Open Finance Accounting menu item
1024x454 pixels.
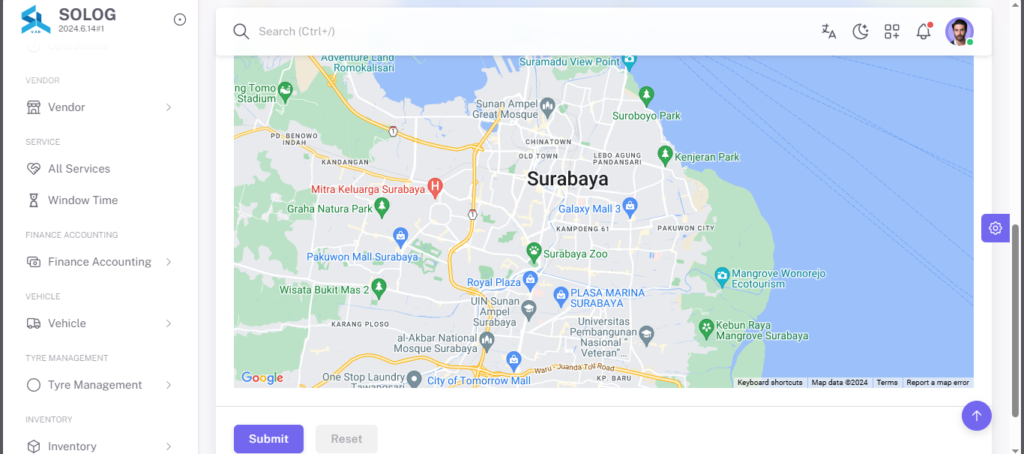(x=99, y=262)
